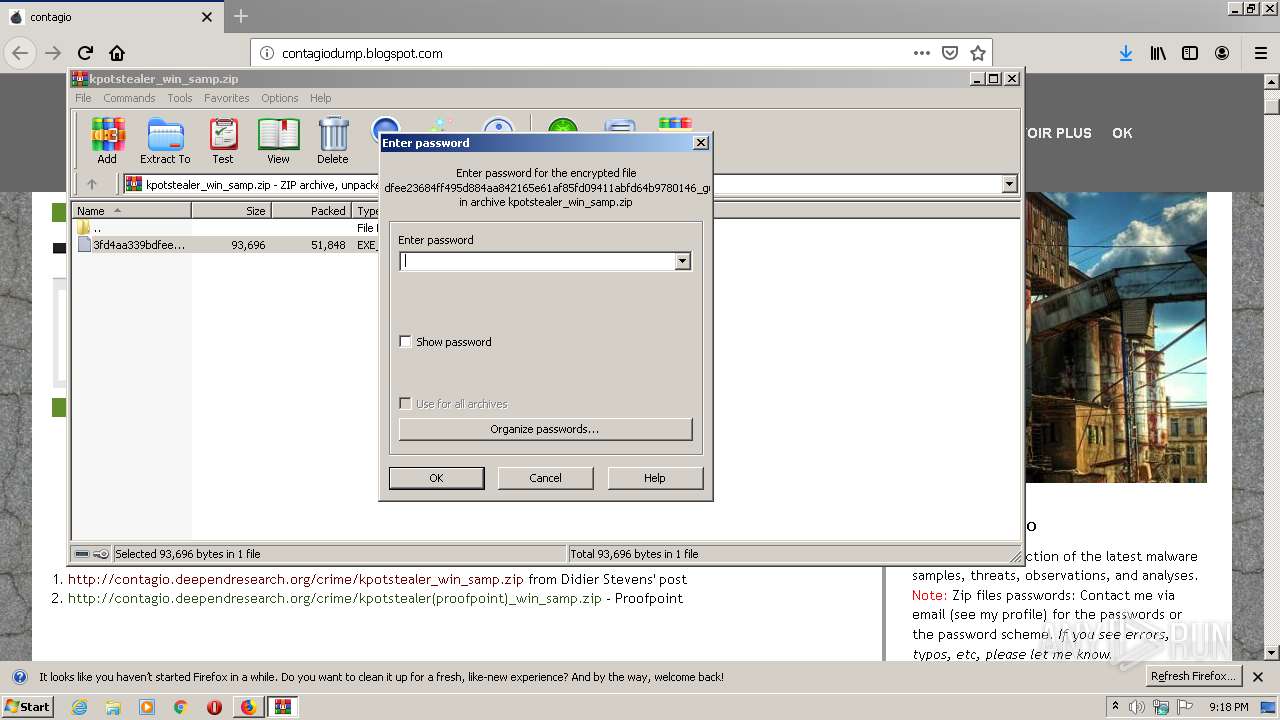Open the WinRAR Commands menu
Screen dimensions: 1280x720
(x=129, y=98)
